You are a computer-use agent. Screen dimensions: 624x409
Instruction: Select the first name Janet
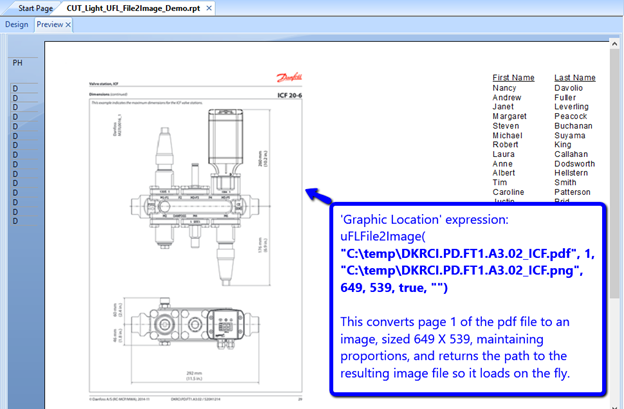503,107
